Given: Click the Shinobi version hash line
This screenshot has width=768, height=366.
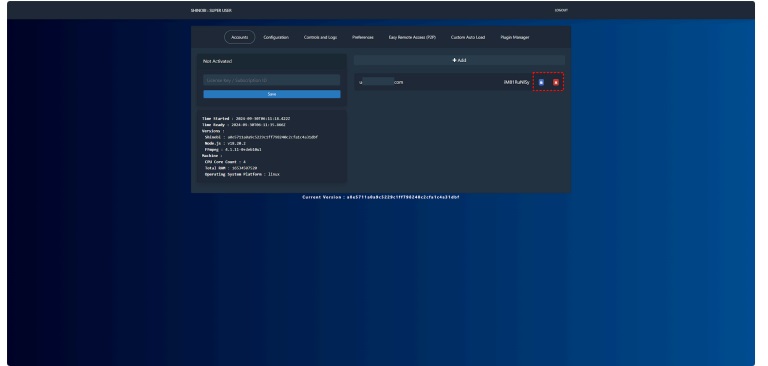Looking at the screenshot, I should 261,137.
